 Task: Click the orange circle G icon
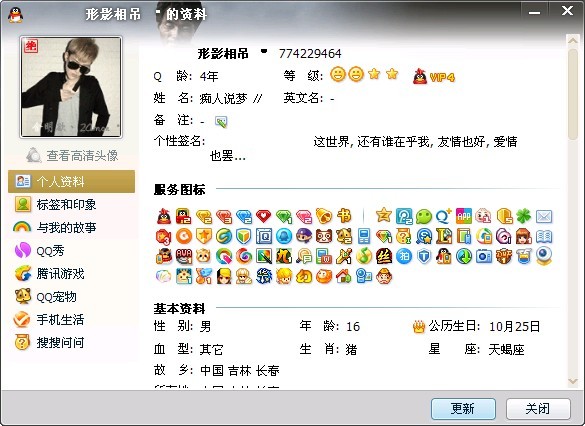pyautogui.click(x=184, y=236)
